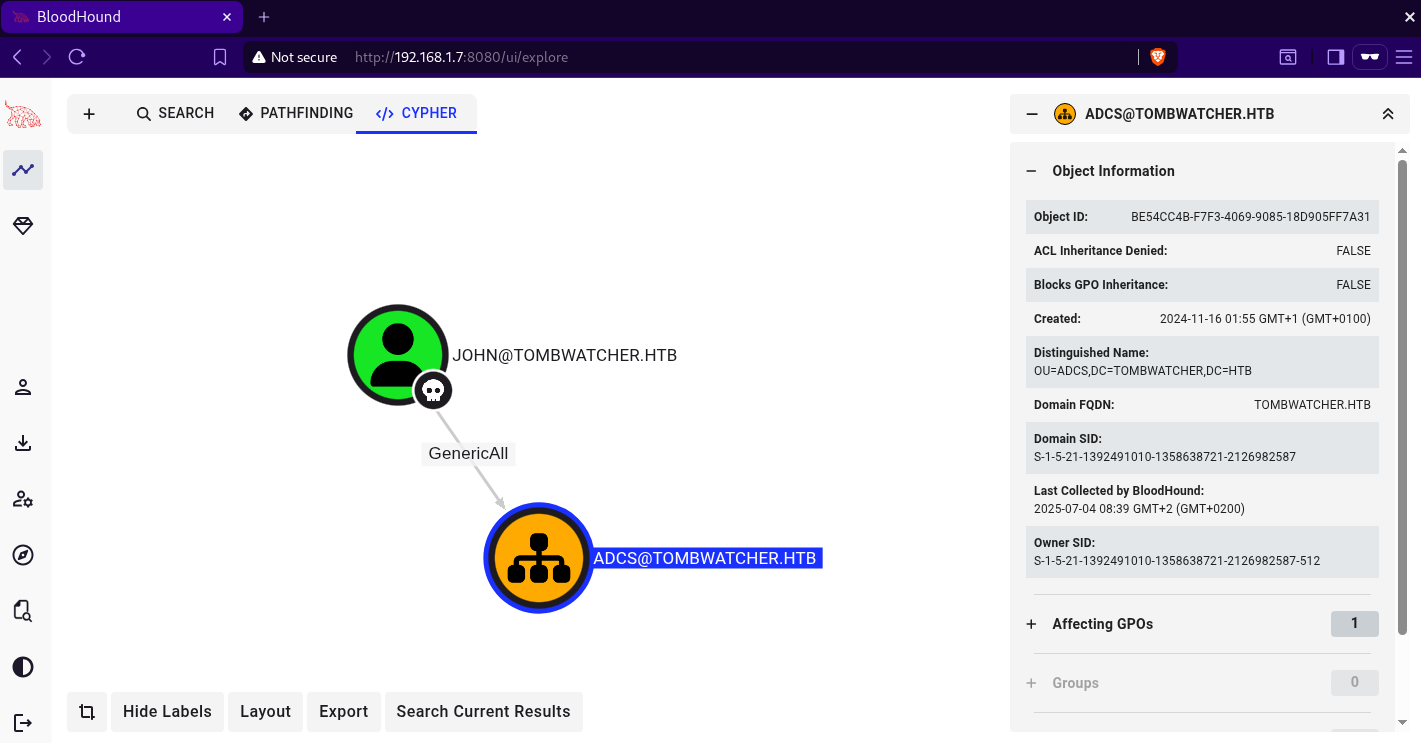Open the administration user-gear icon

point(23,499)
